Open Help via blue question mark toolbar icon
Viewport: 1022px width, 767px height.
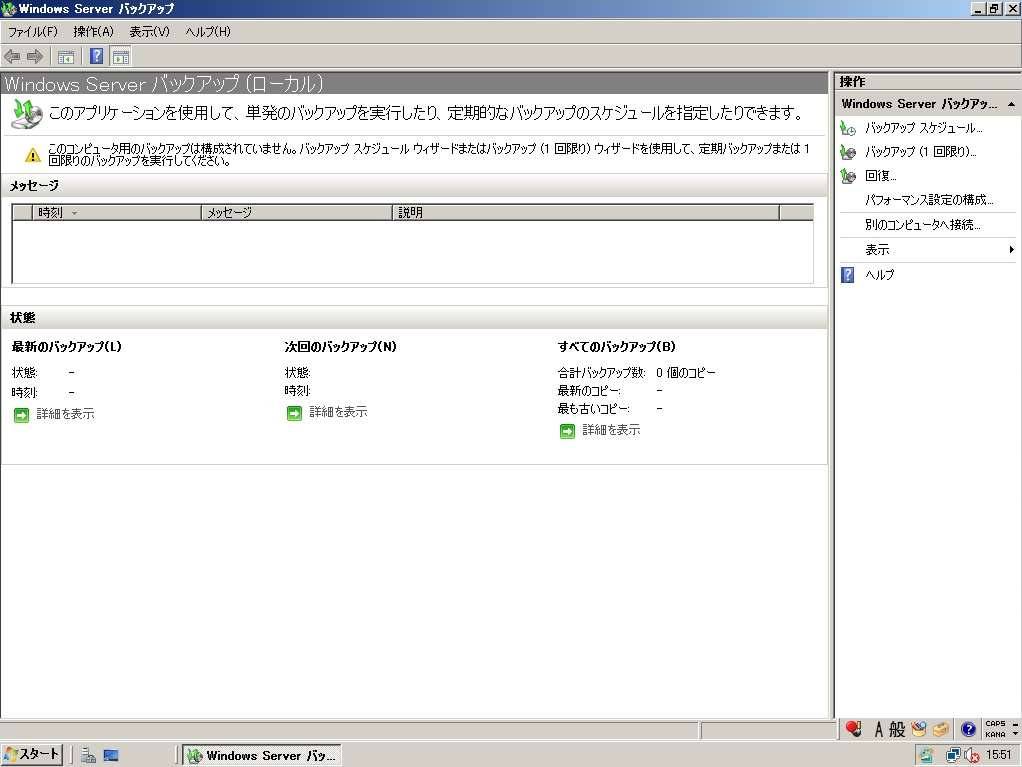click(x=96, y=57)
